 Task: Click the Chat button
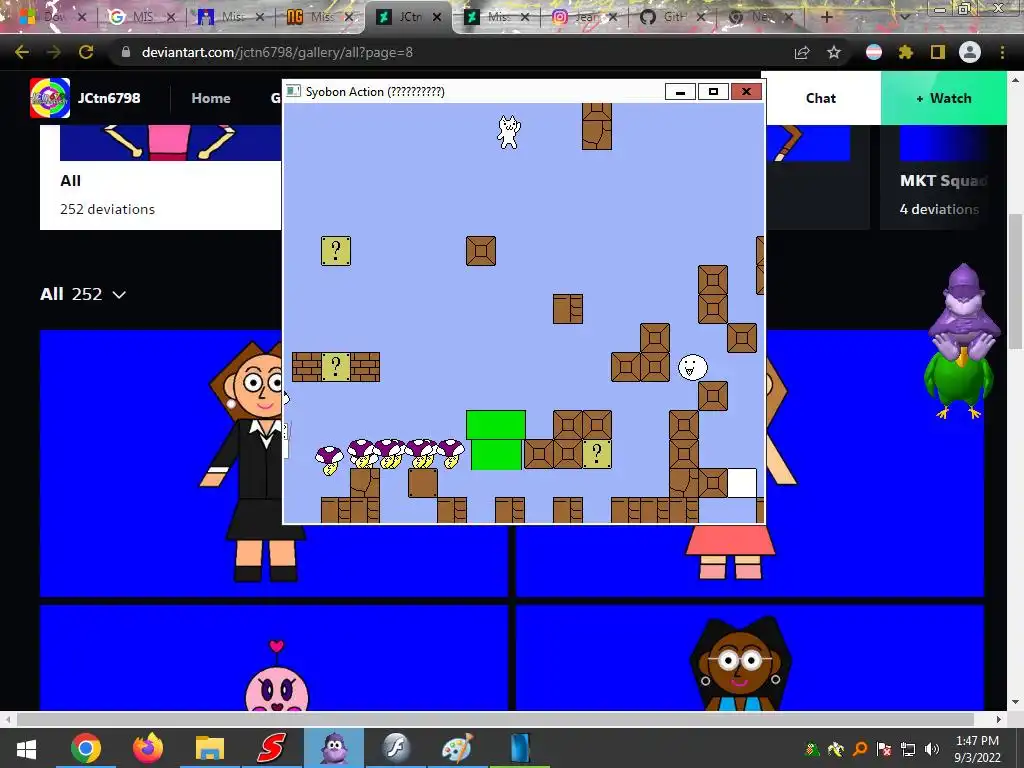821,98
